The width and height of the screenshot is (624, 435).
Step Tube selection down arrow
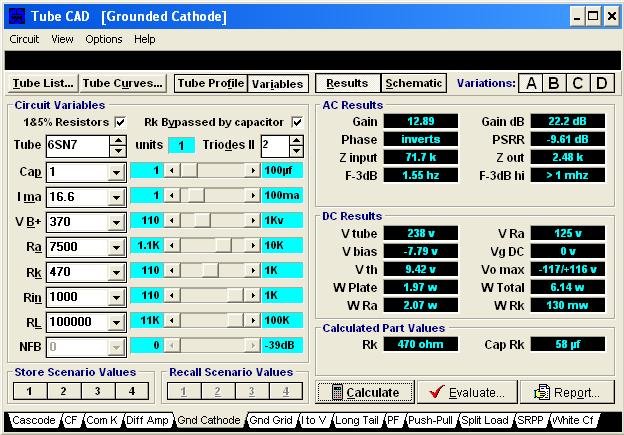[x=118, y=151]
